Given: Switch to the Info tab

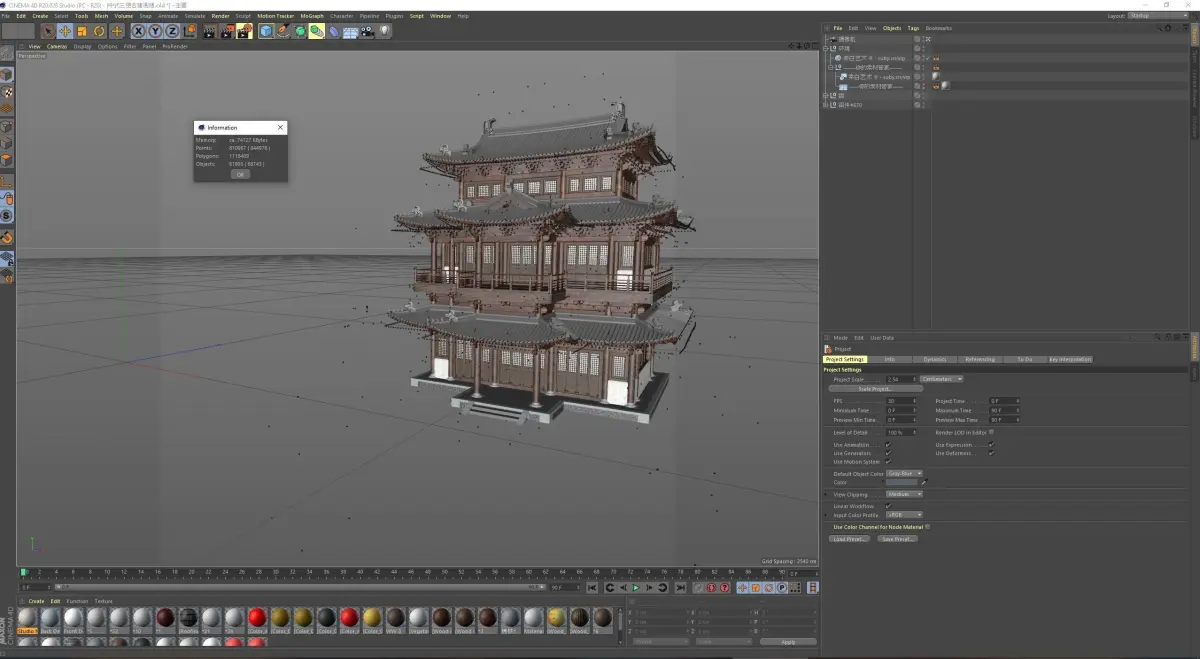Looking at the screenshot, I should click(890, 359).
